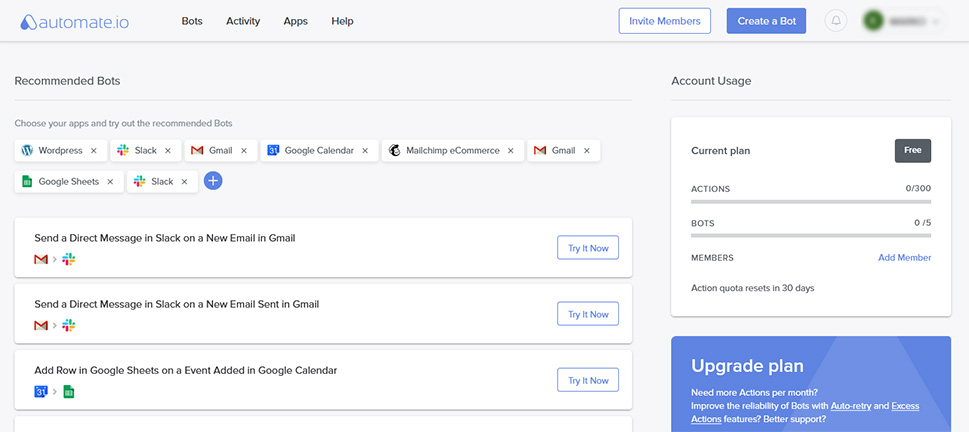Click the Current plan label
Image resolution: width=969 pixels, height=432 pixels.
pyautogui.click(x=721, y=151)
